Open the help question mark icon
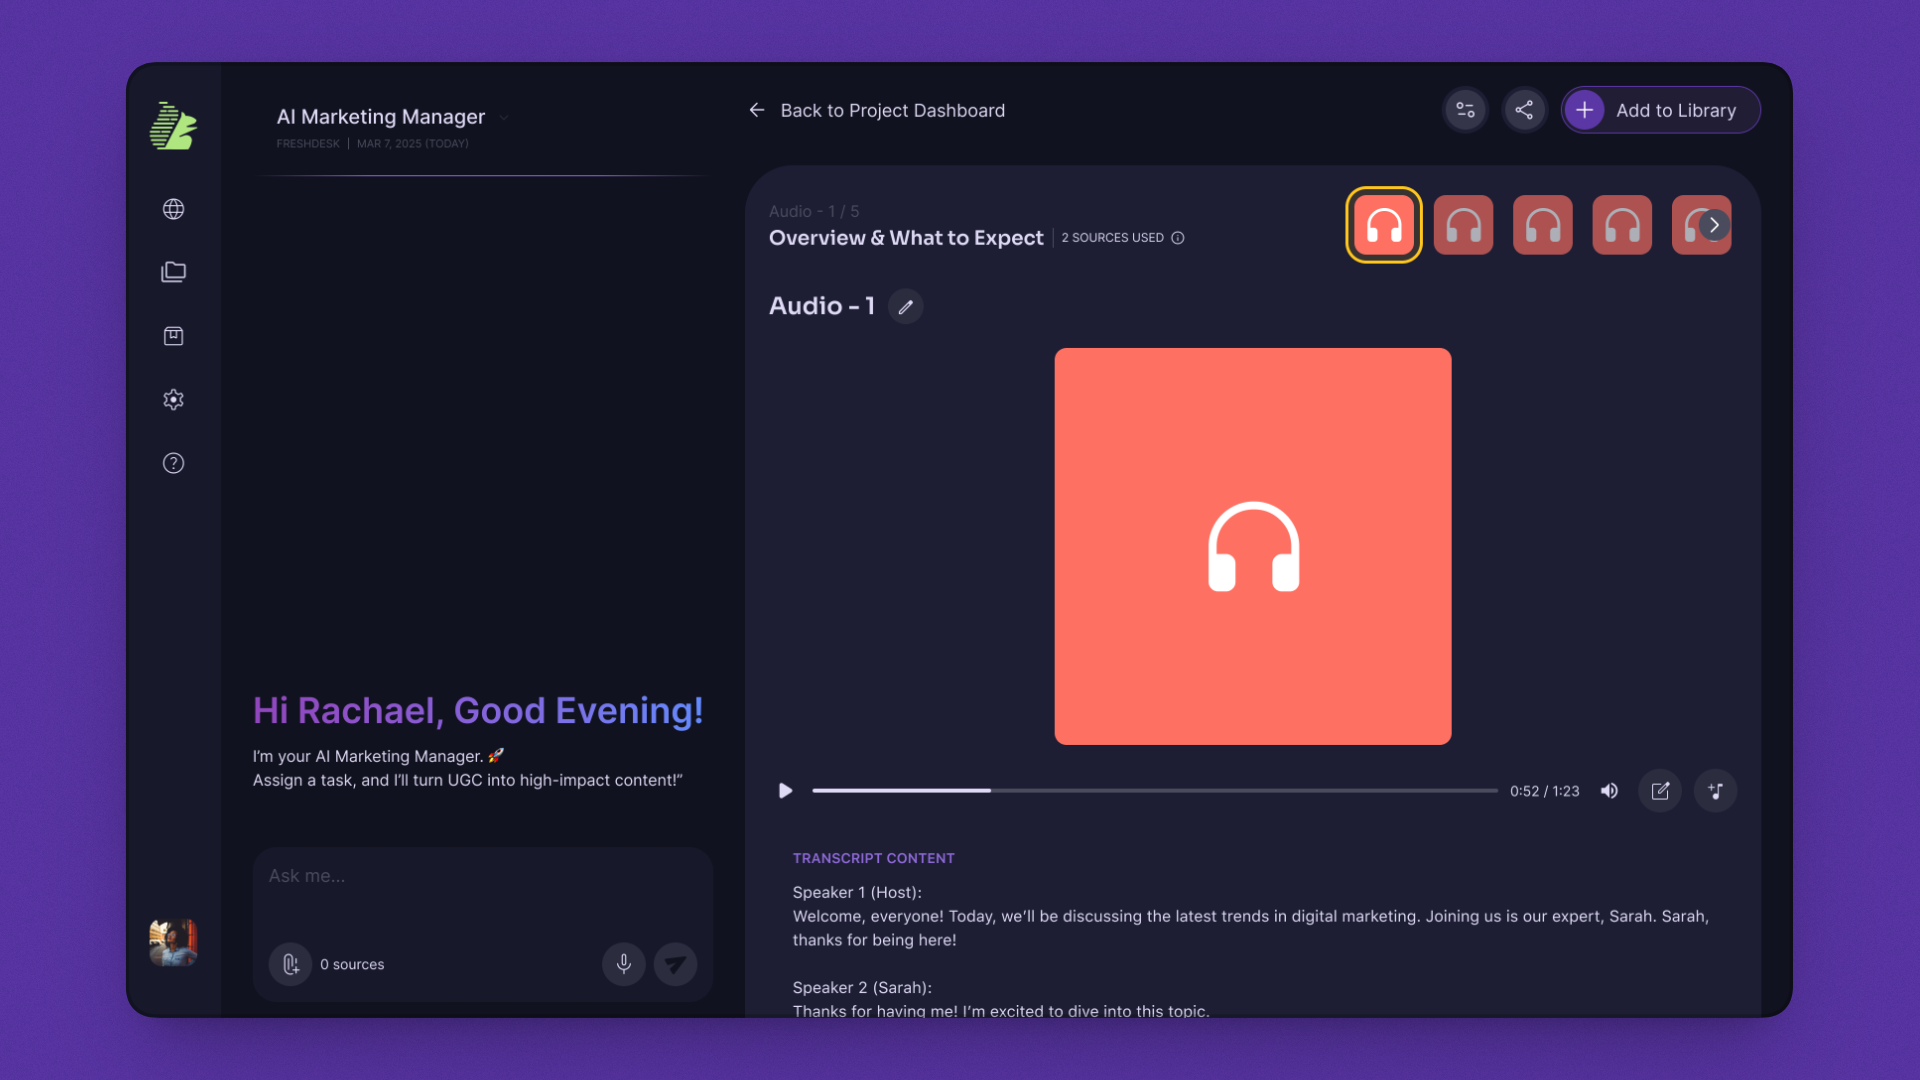 (173, 463)
